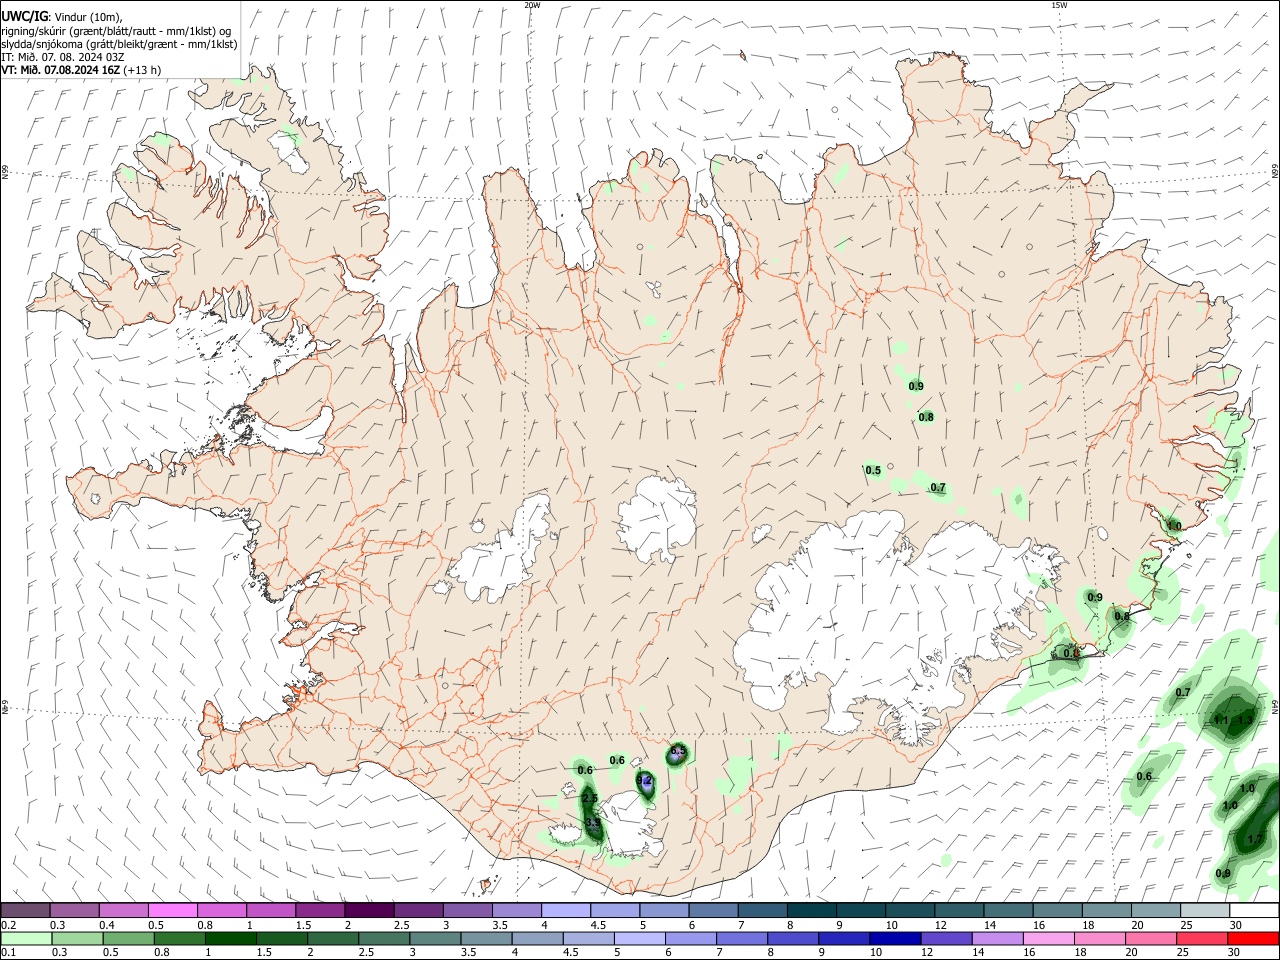The width and height of the screenshot is (1280, 960).
Task: Click the '20W' longitude label
Action: pos(533,5)
